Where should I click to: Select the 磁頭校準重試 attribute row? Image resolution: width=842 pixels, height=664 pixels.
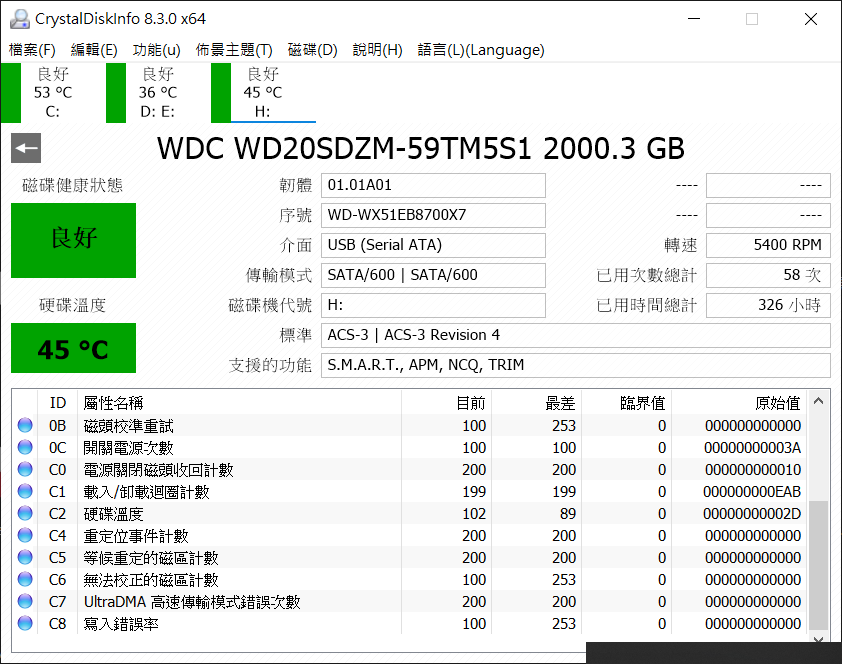click(409, 426)
